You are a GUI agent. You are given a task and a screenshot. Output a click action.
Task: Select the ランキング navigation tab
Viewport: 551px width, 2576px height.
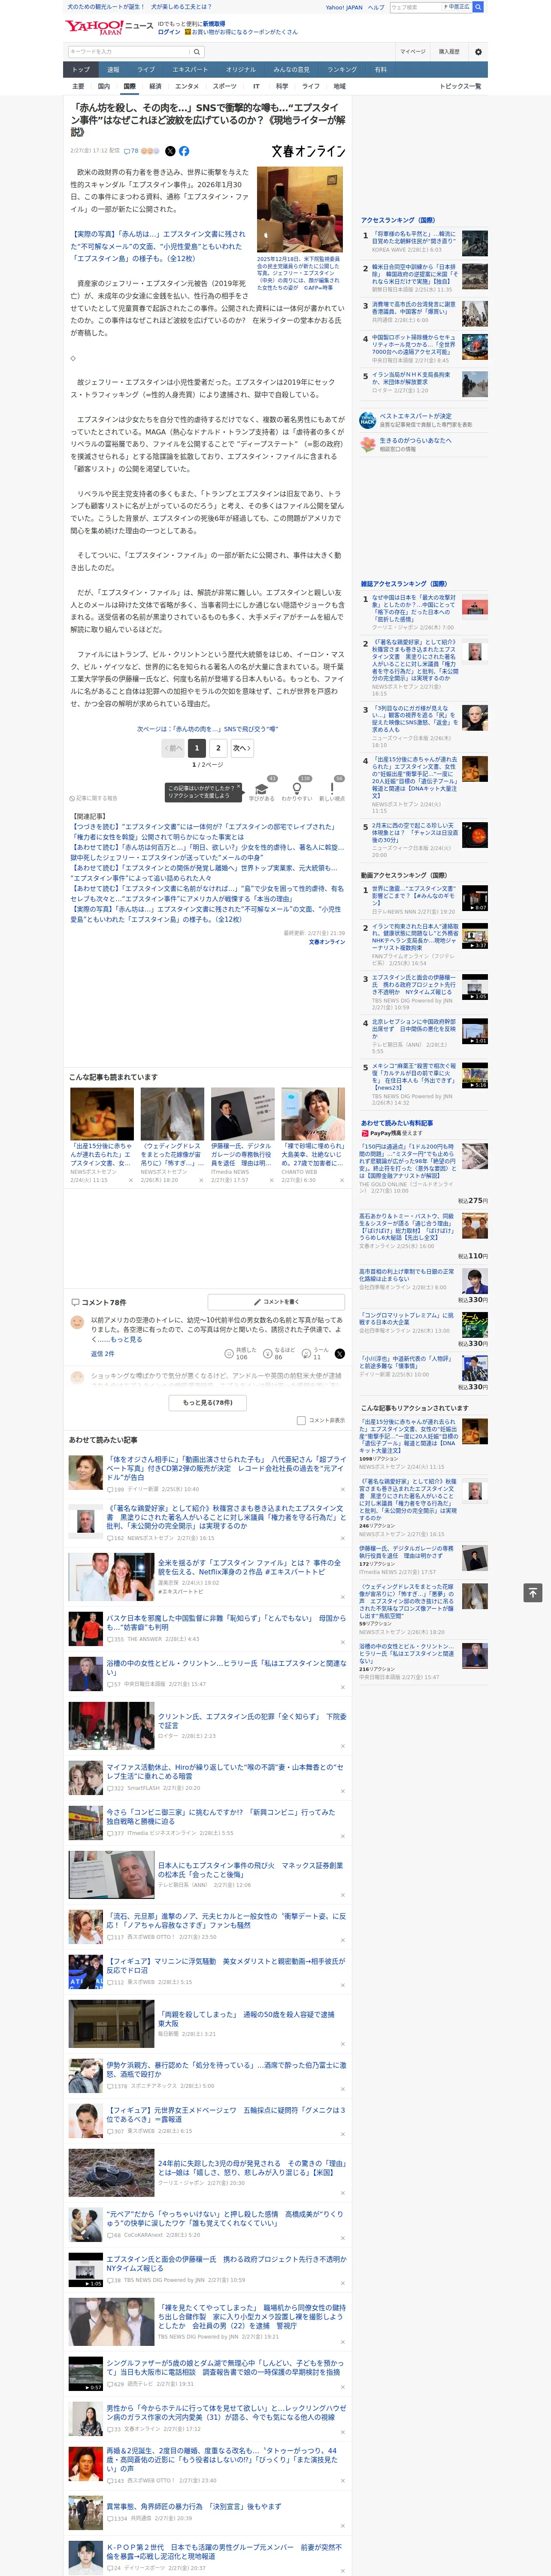pyautogui.click(x=342, y=70)
